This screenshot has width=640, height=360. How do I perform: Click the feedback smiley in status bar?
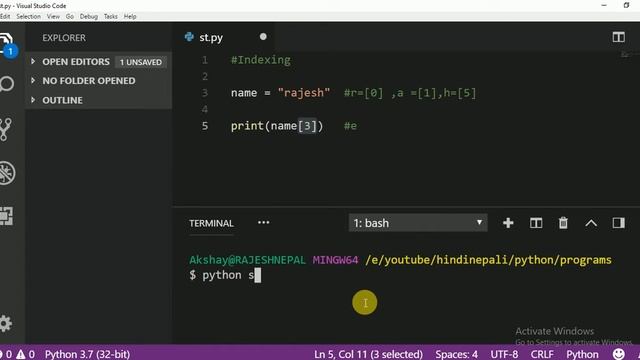pyautogui.click(x=618, y=354)
